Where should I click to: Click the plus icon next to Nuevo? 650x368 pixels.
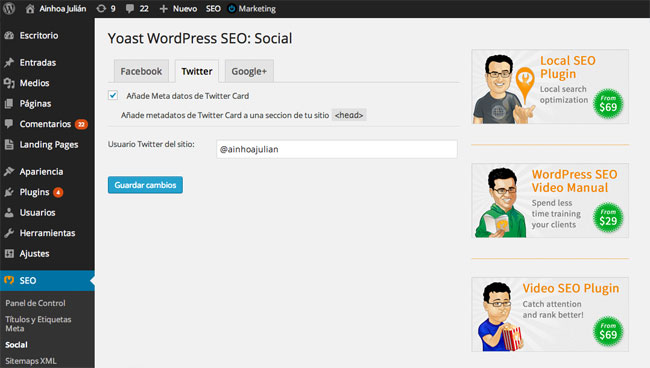tap(163, 8)
